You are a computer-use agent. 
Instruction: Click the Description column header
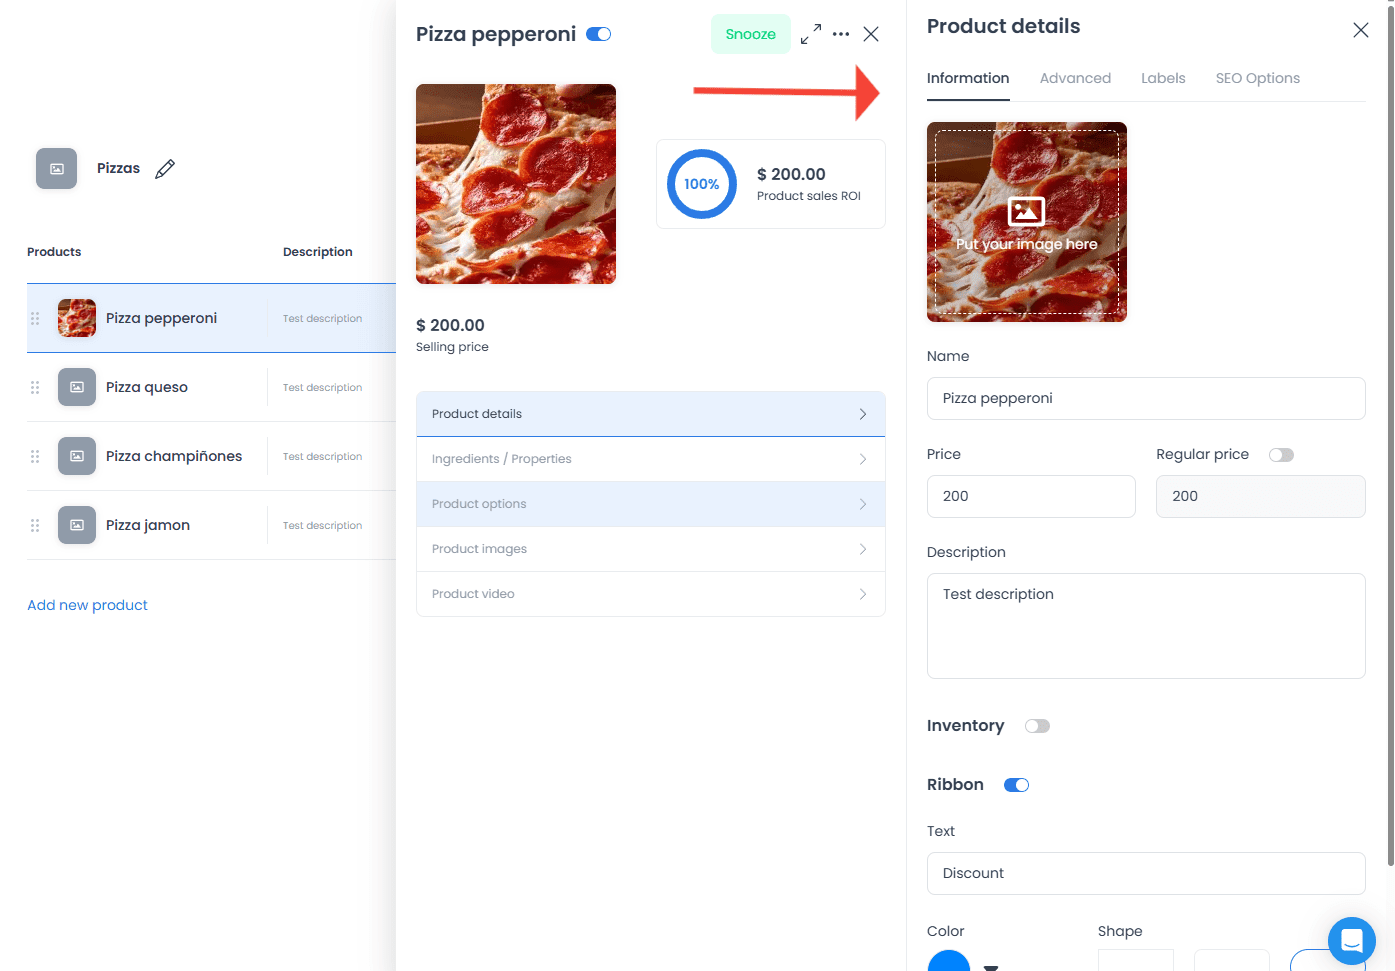pyautogui.click(x=318, y=252)
